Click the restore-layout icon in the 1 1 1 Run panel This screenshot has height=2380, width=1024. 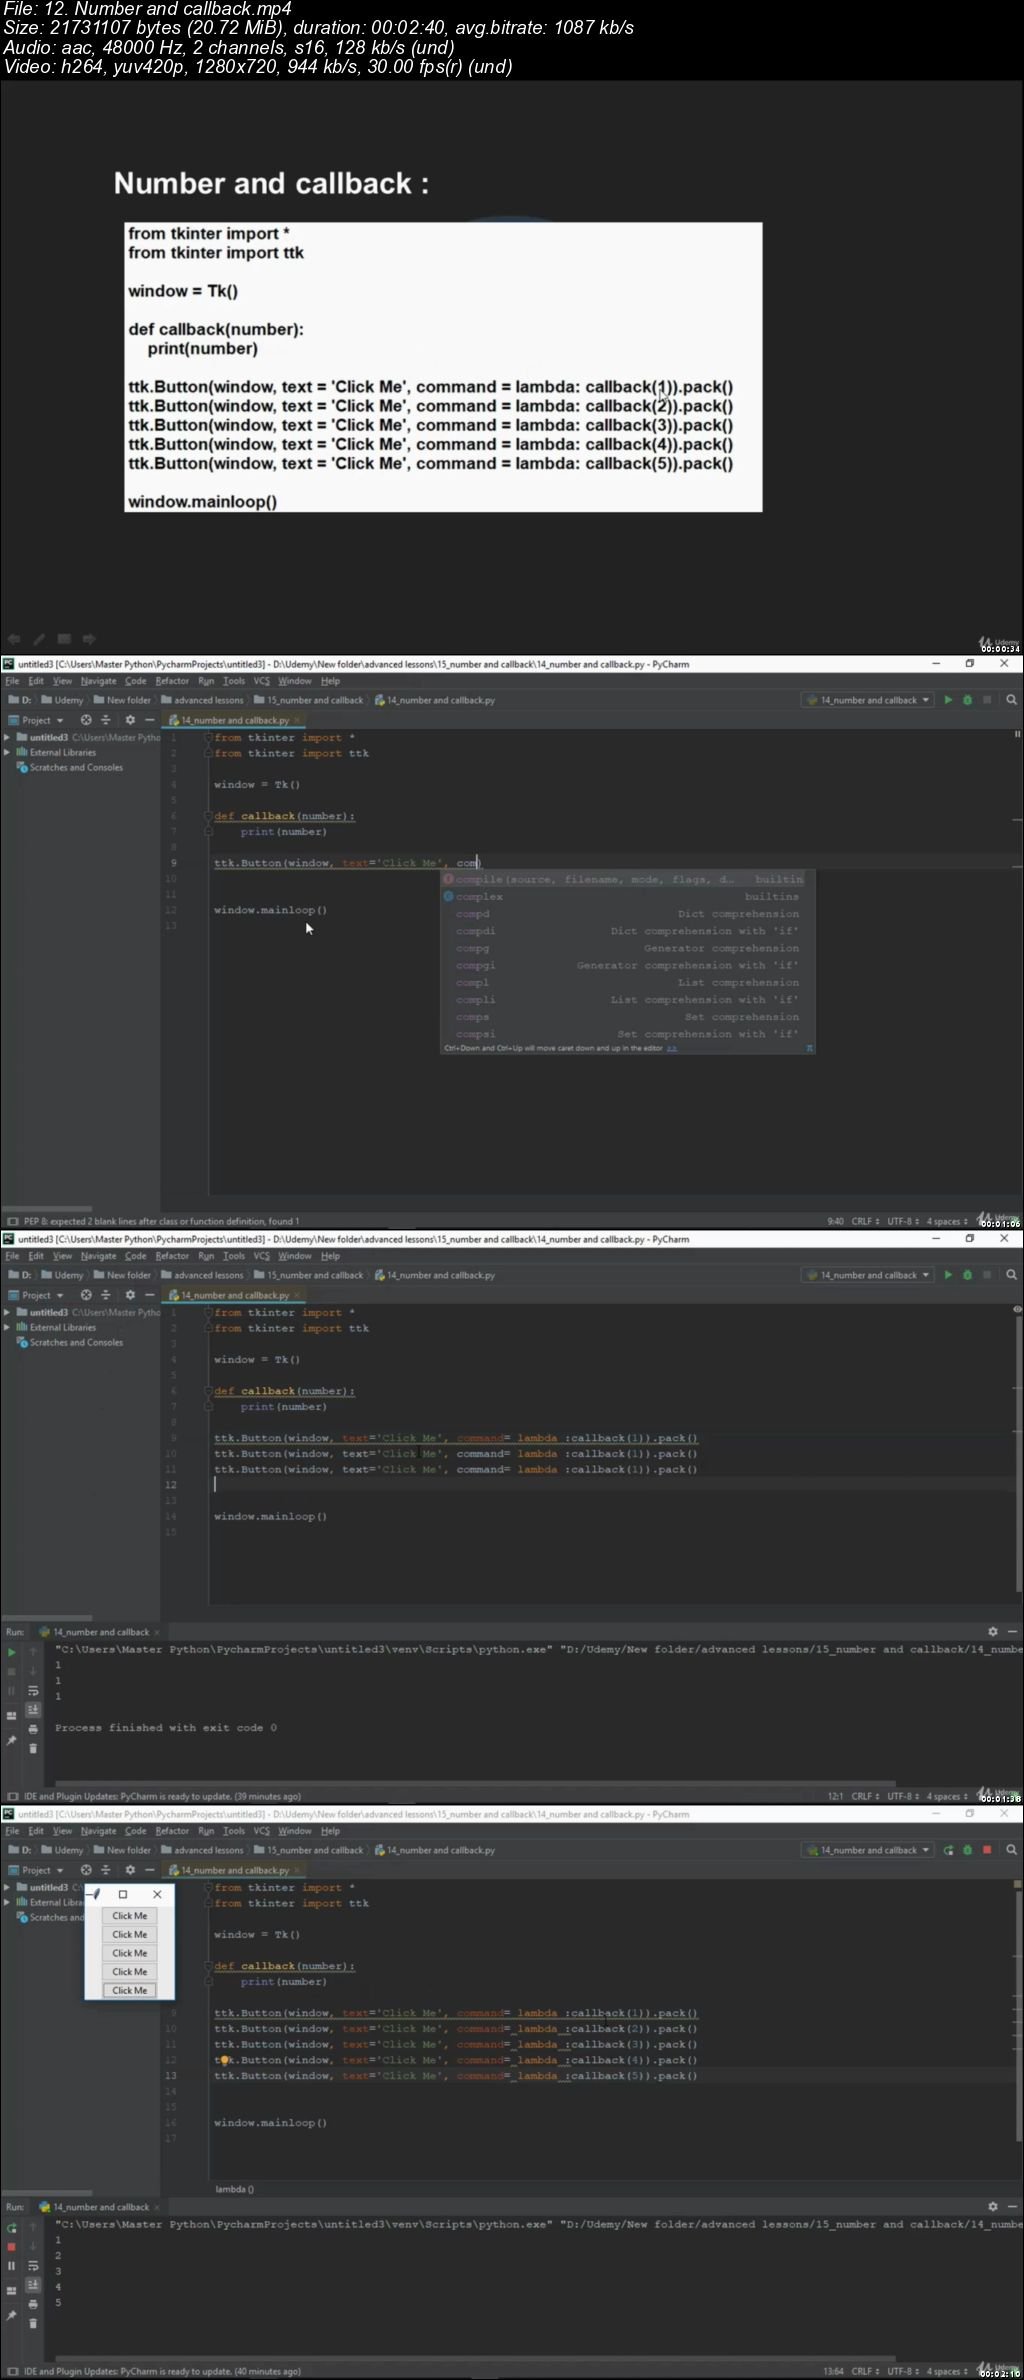pyautogui.click(x=12, y=1715)
